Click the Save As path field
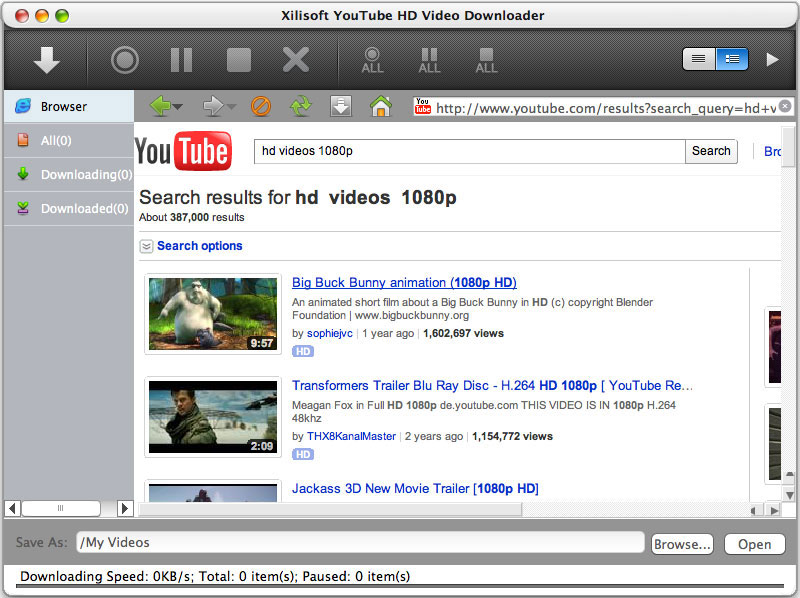 click(x=360, y=542)
